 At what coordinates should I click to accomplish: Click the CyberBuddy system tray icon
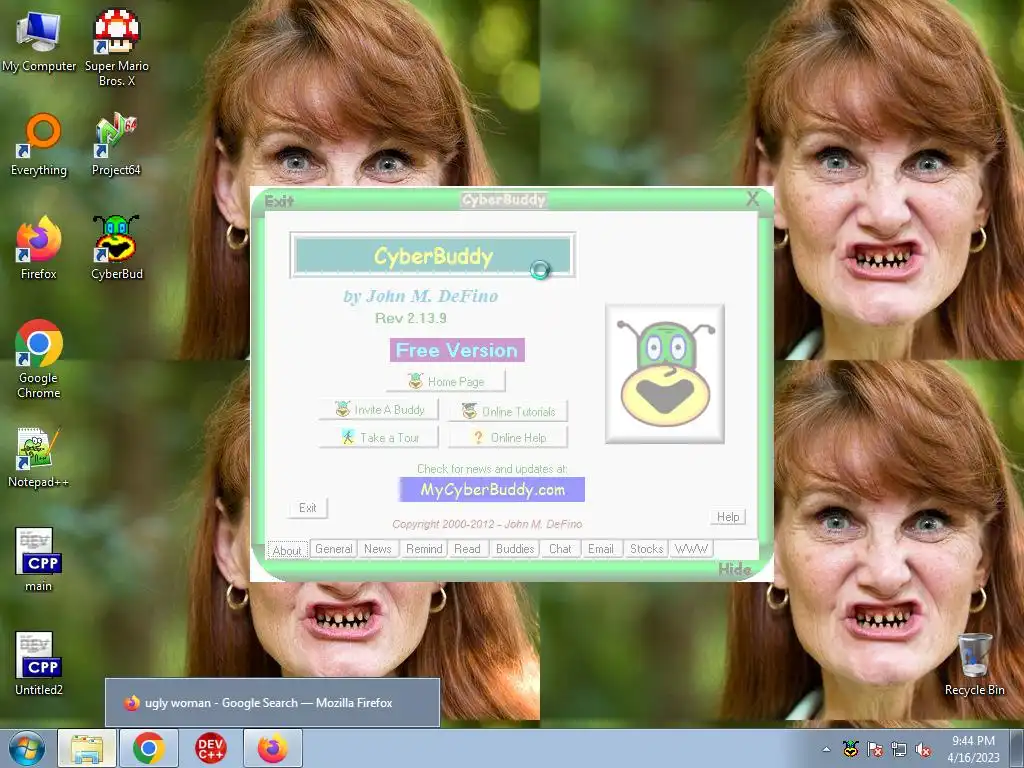point(850,749)
